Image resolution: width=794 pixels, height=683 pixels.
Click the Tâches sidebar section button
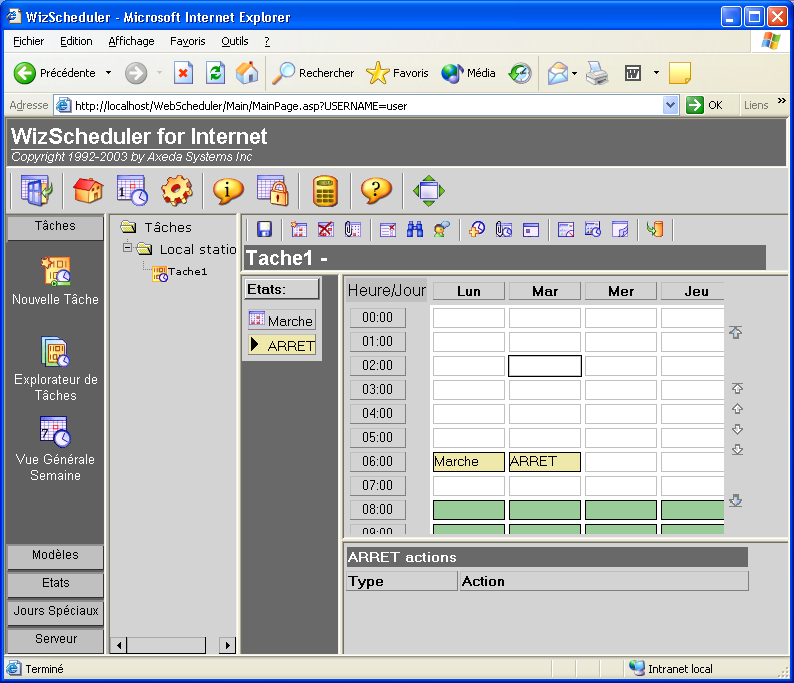click(55, 226)
